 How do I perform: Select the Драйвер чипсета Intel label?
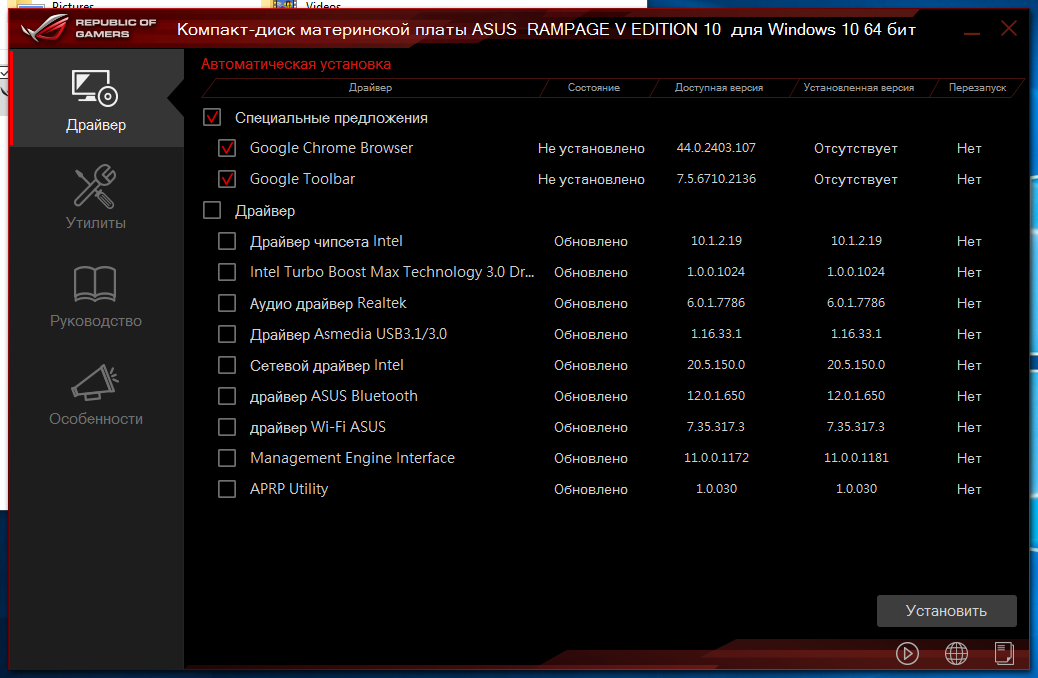pos(326,241)
